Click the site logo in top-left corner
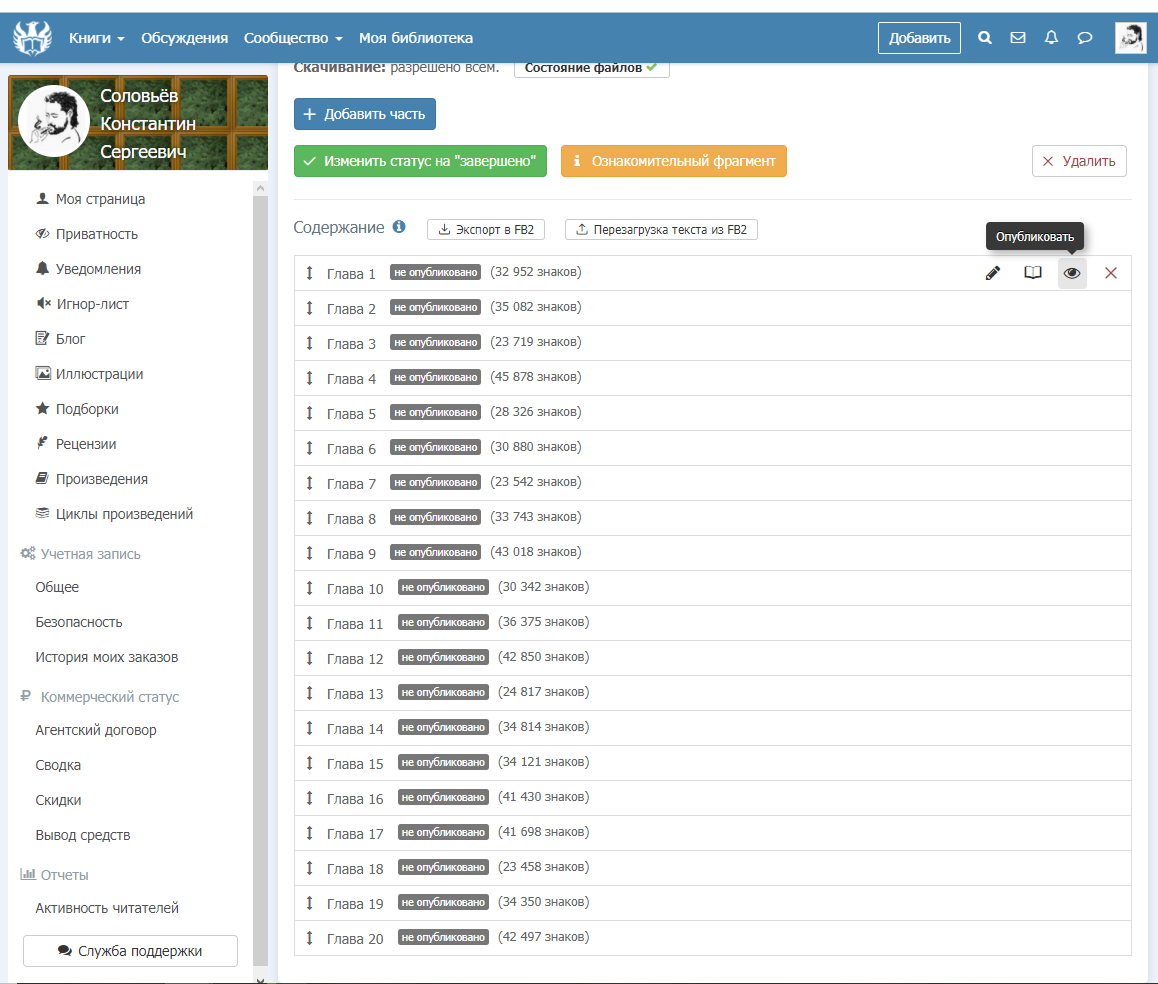Viewport: 1158px width, 984px height. coord(32,38)
